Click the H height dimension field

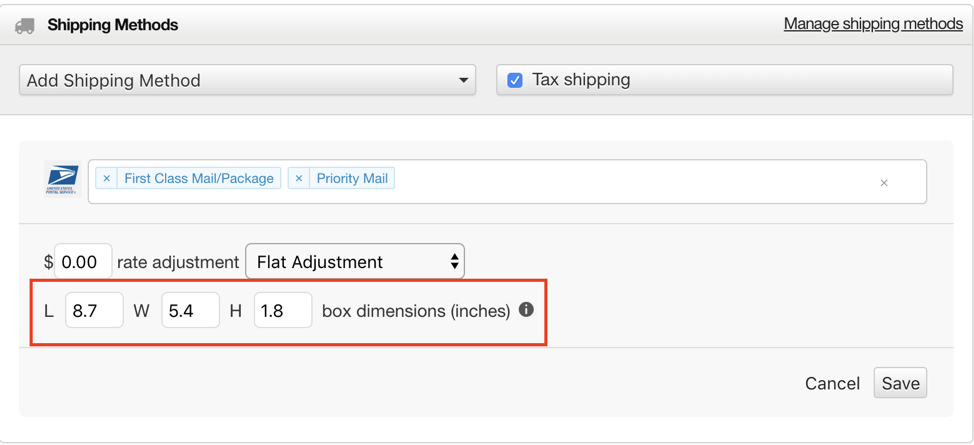click(x=283, y=310)
